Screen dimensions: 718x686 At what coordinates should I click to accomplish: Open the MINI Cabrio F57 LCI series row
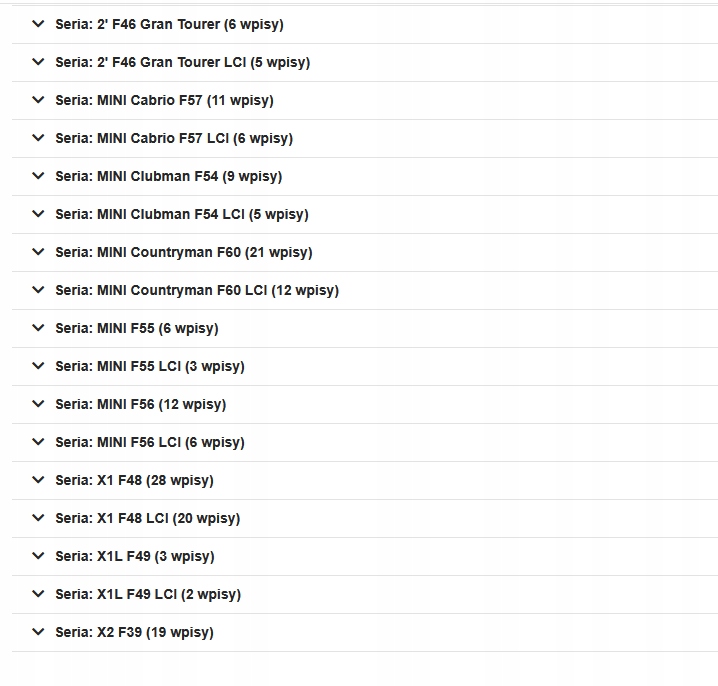174,138
